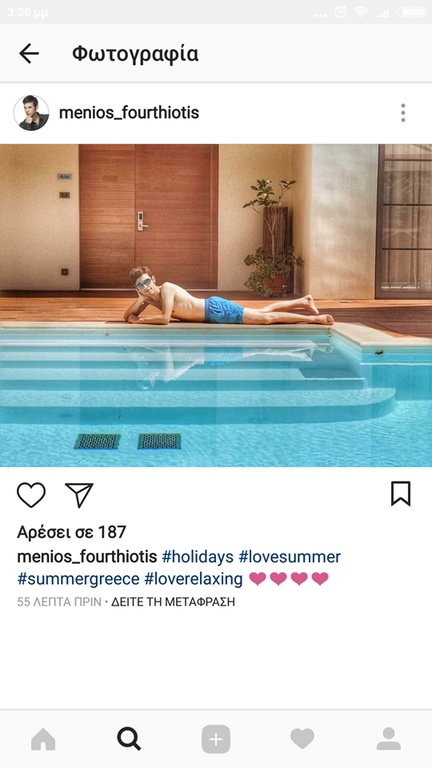Screen dimensions: 432x768
Task: Tap the back arrow icon
Action: (29, 53)
